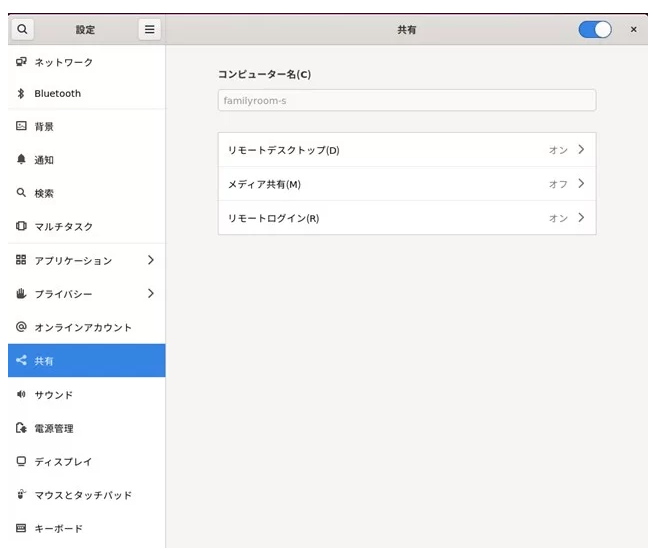Close the settings window
653x553 pixels.
(633, 30)
